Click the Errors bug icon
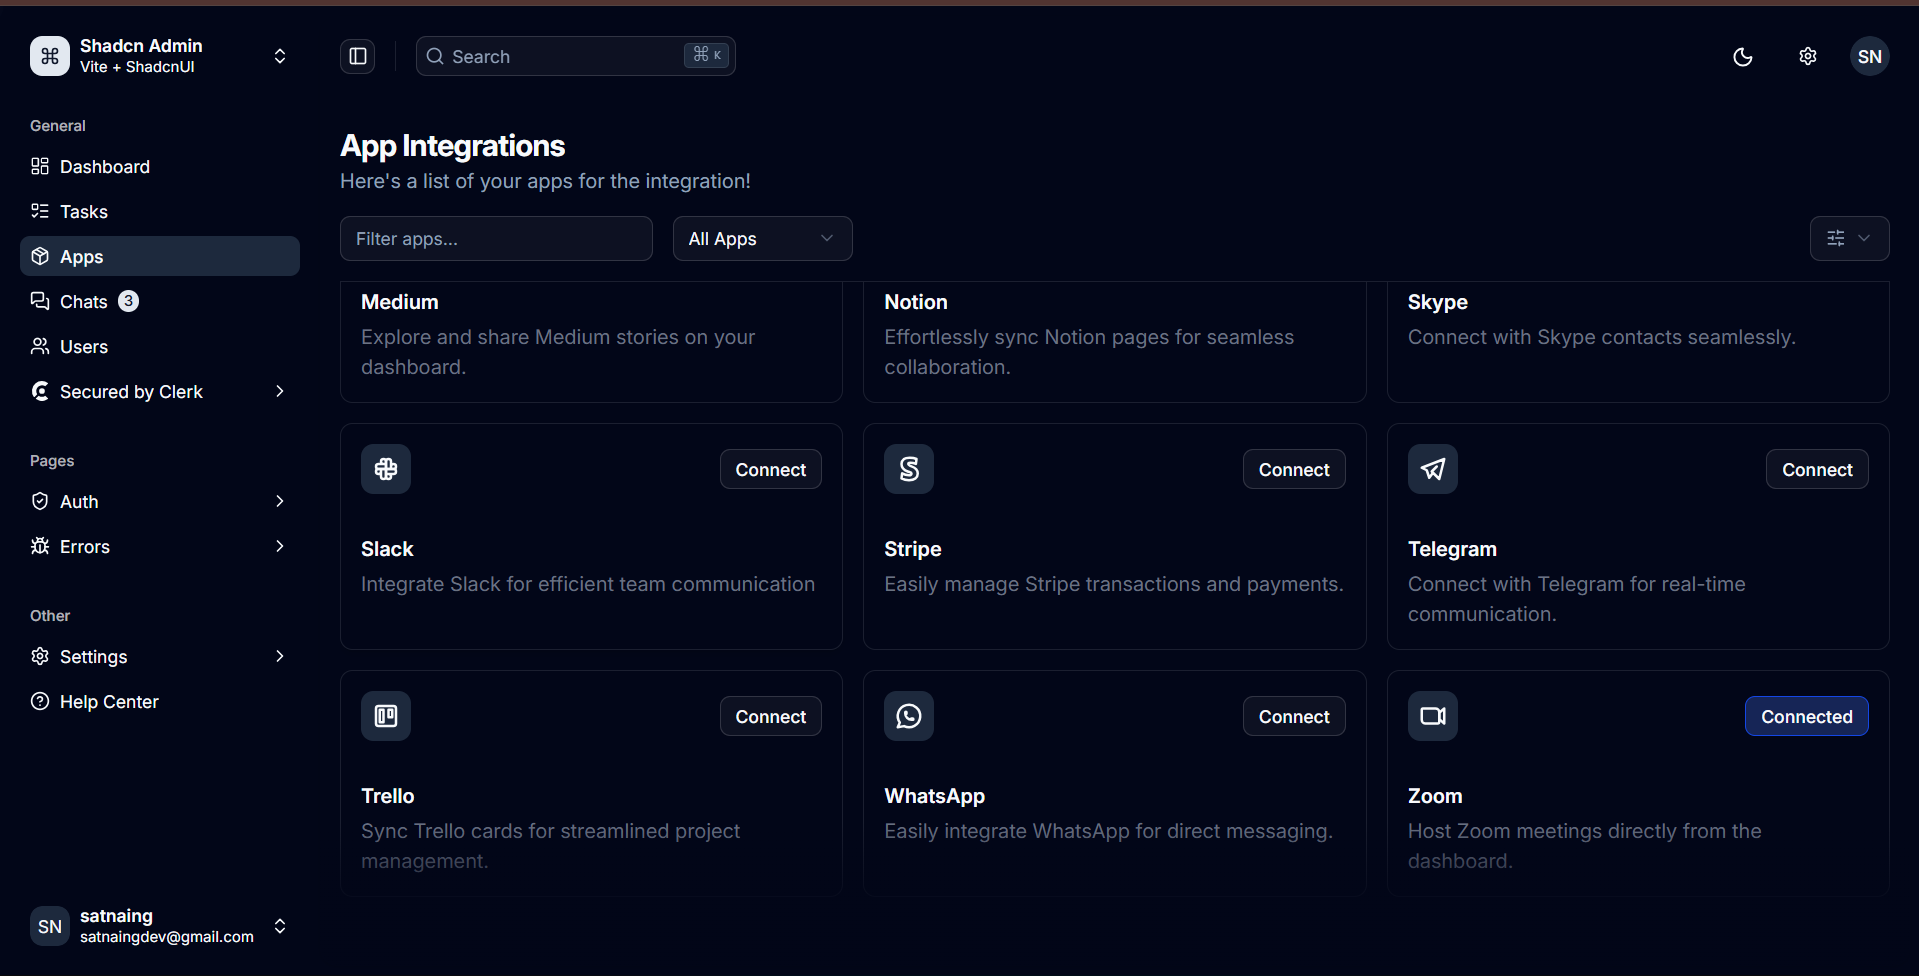This screenshot has height=976, width=1919. tap(40, 546)
